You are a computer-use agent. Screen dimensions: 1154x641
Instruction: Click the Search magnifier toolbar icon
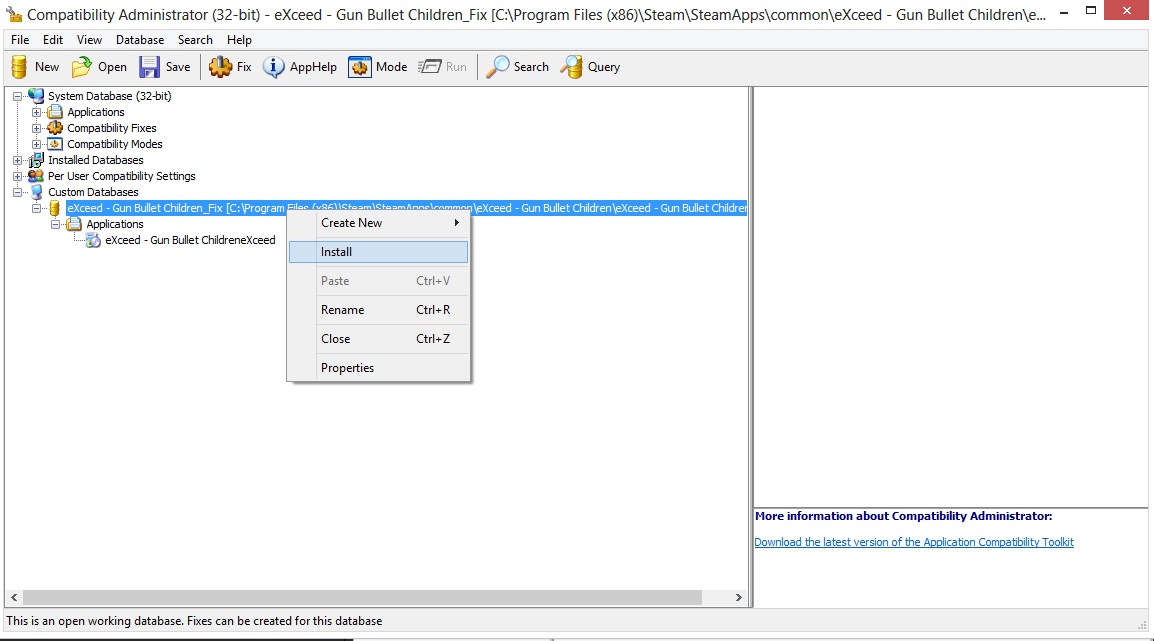[498, 67]
